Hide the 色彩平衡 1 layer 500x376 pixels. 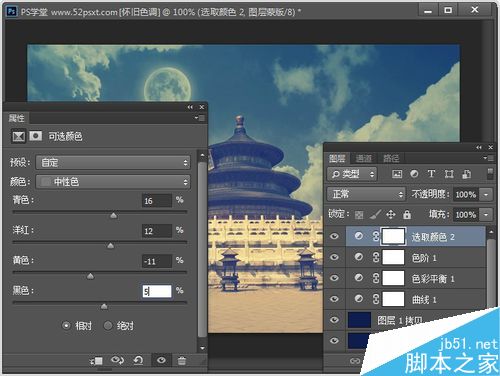334,278
